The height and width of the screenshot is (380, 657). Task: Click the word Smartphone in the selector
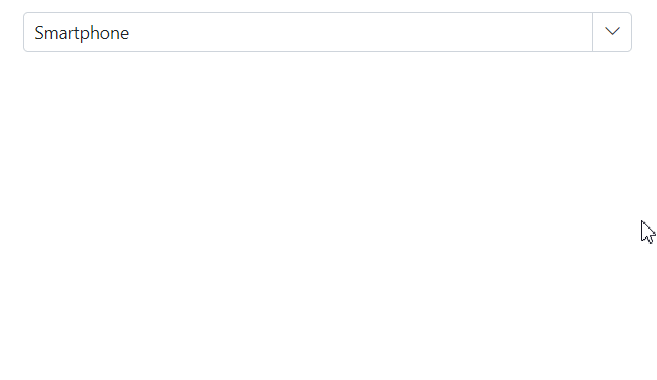tap(82, 33)
